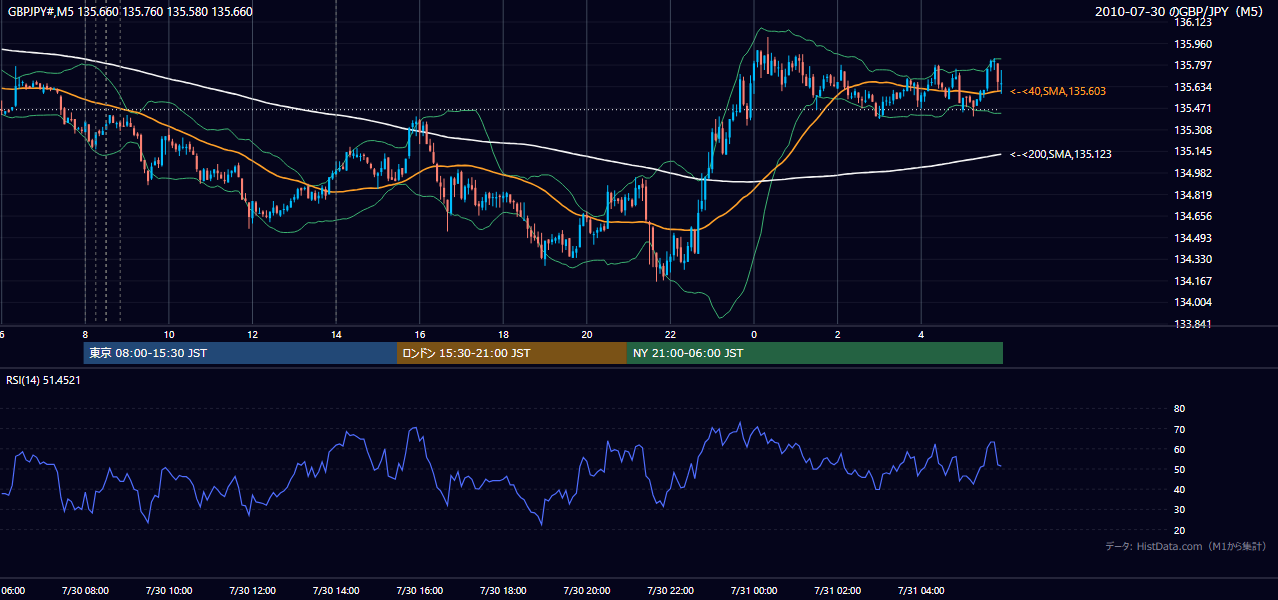The height and width of the screenshot is (600, 1278).
Task: Click the 133.841 price axis label
Action: tap(1192, 324)
